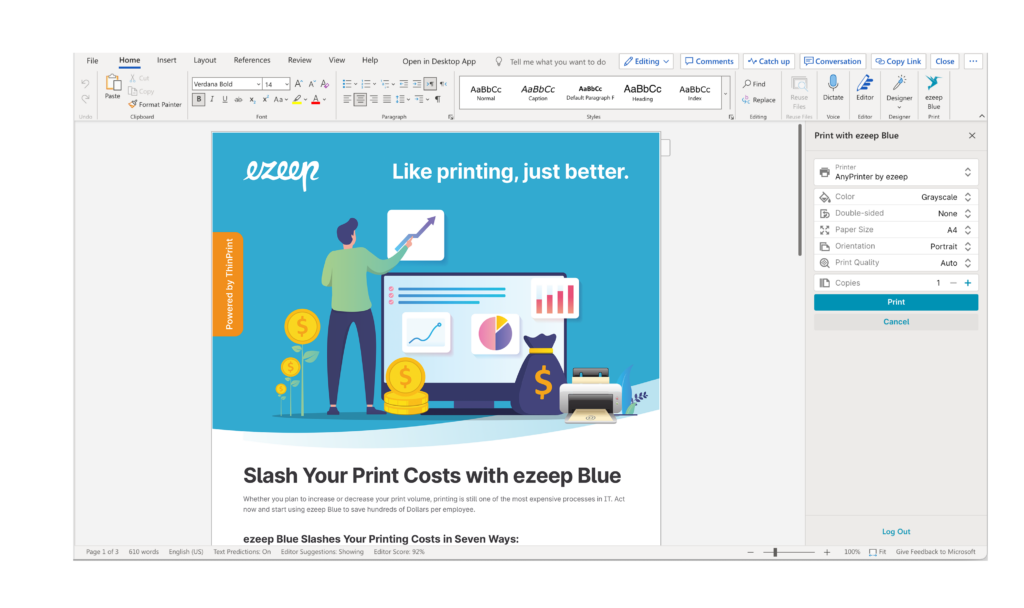Image resolution: width=1024 pixels, height=608 pixels.
Task: Toggle center alignment
Action: 360,100
